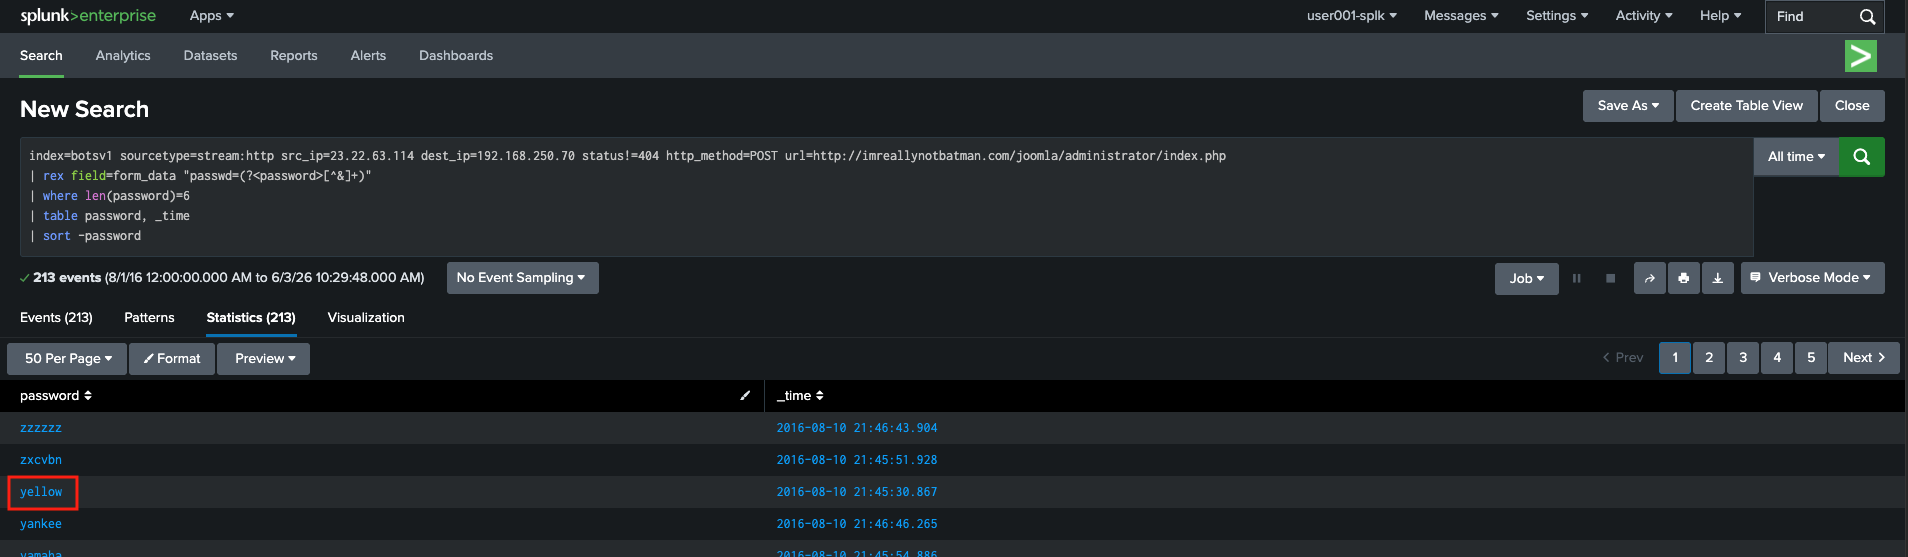Open the Messages menu
1908x557 pixels.
click(x=1461, y=16)
